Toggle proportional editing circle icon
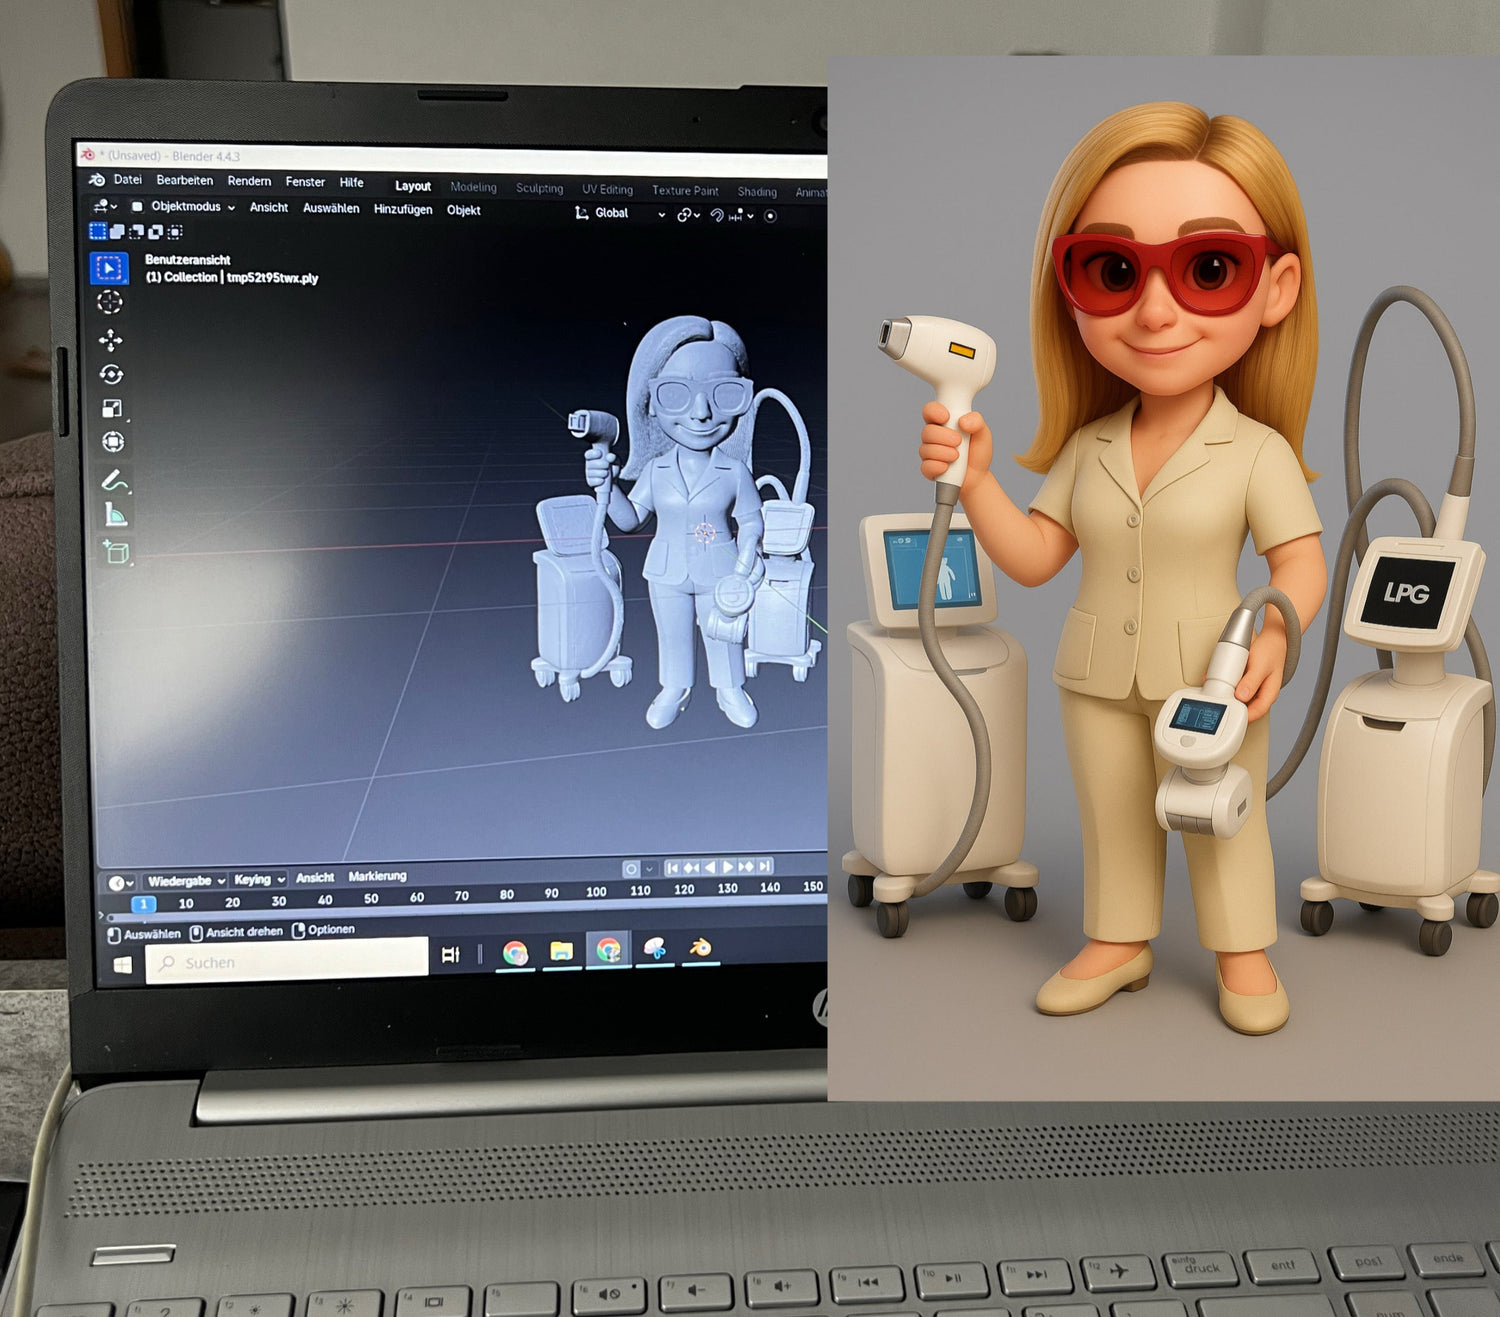The height and width of the screenshot is (1317, 1500). tap(770, 216)
